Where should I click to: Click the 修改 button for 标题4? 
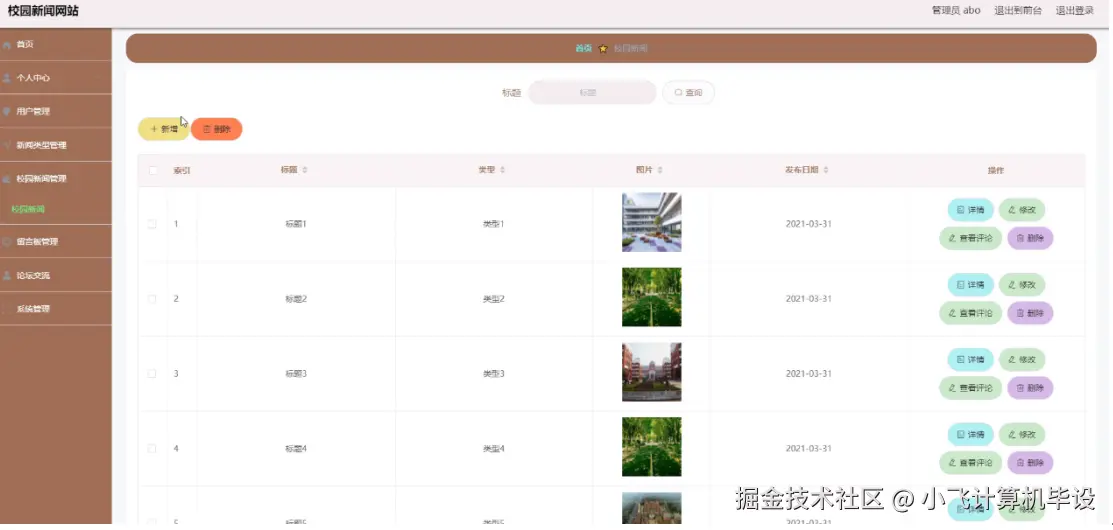(x=1021, y=434)
